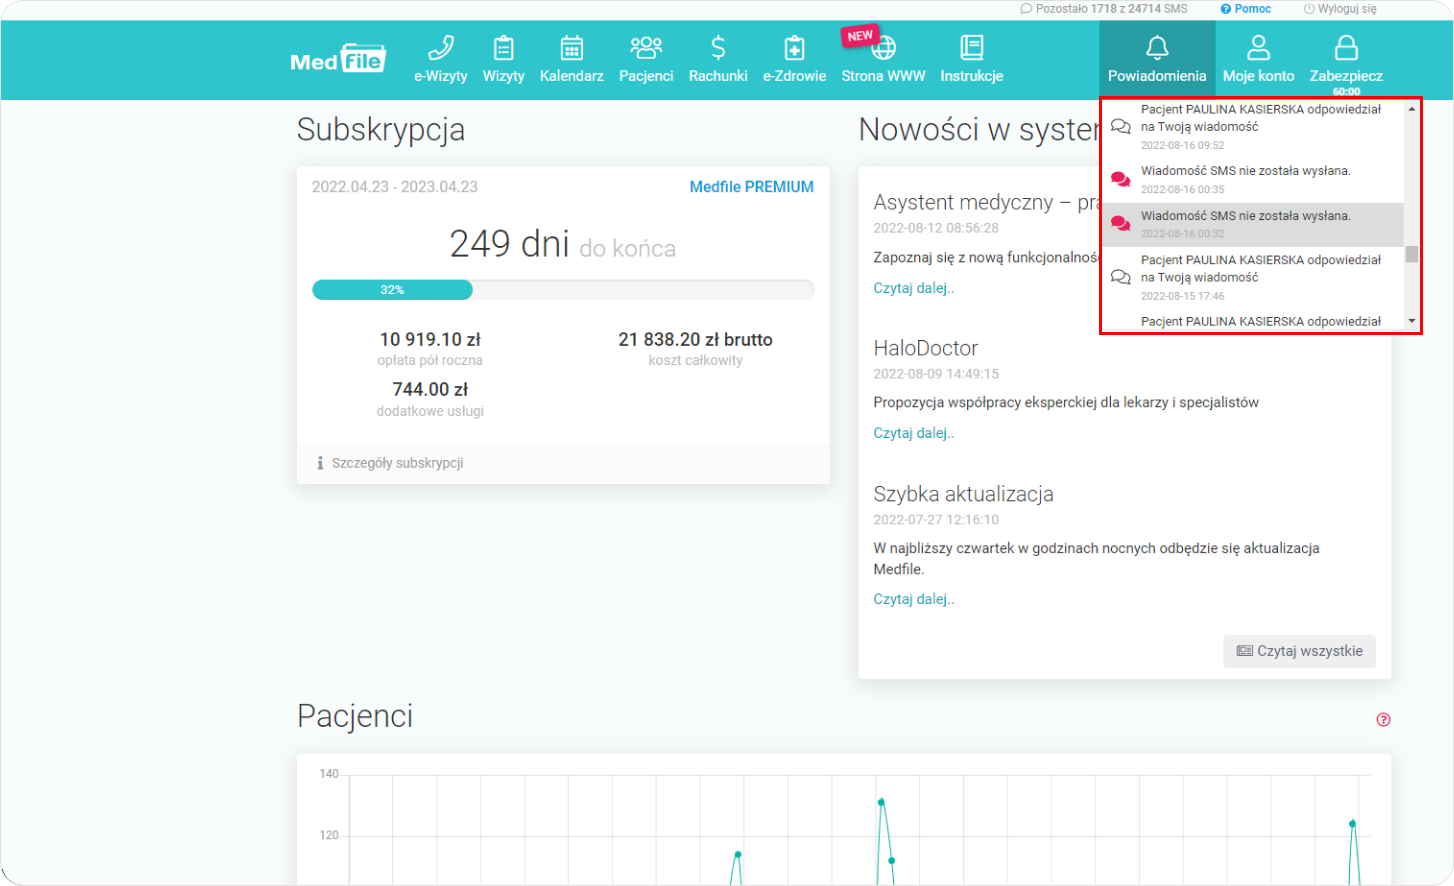Click chat icon of 17:46 notification

pos(1121,277)
